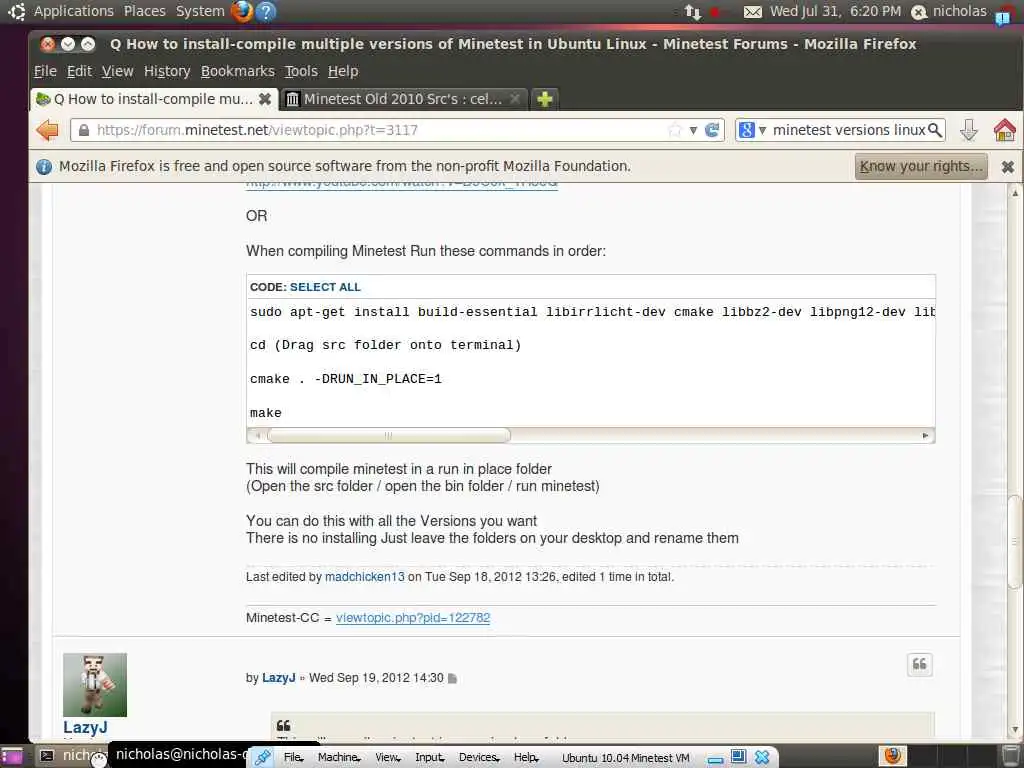1024x768 pixels.
Task: Go back using the orange back arrow
Action: 48,130
